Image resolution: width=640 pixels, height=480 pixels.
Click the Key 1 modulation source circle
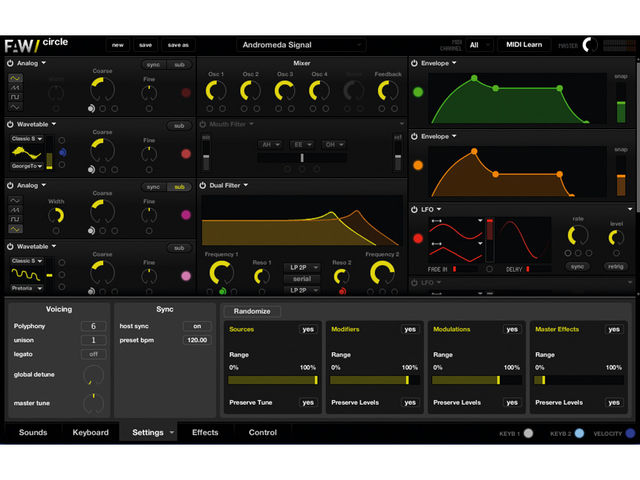pyautogui.click(x=528, y=433)
